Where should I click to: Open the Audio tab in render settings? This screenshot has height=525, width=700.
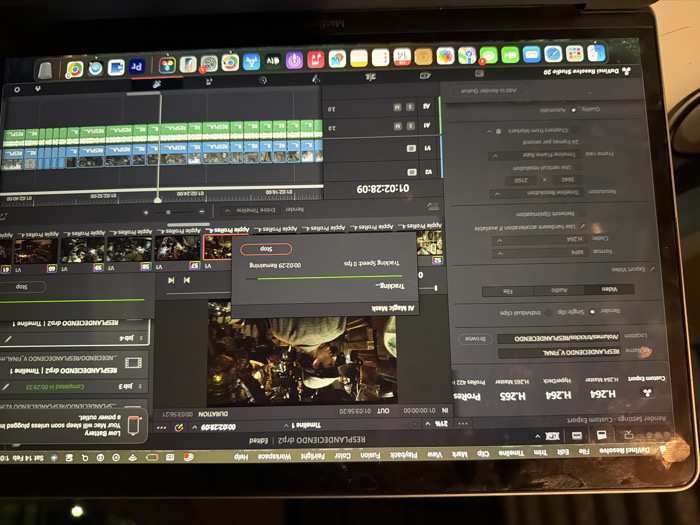click(x=559, y=291)
